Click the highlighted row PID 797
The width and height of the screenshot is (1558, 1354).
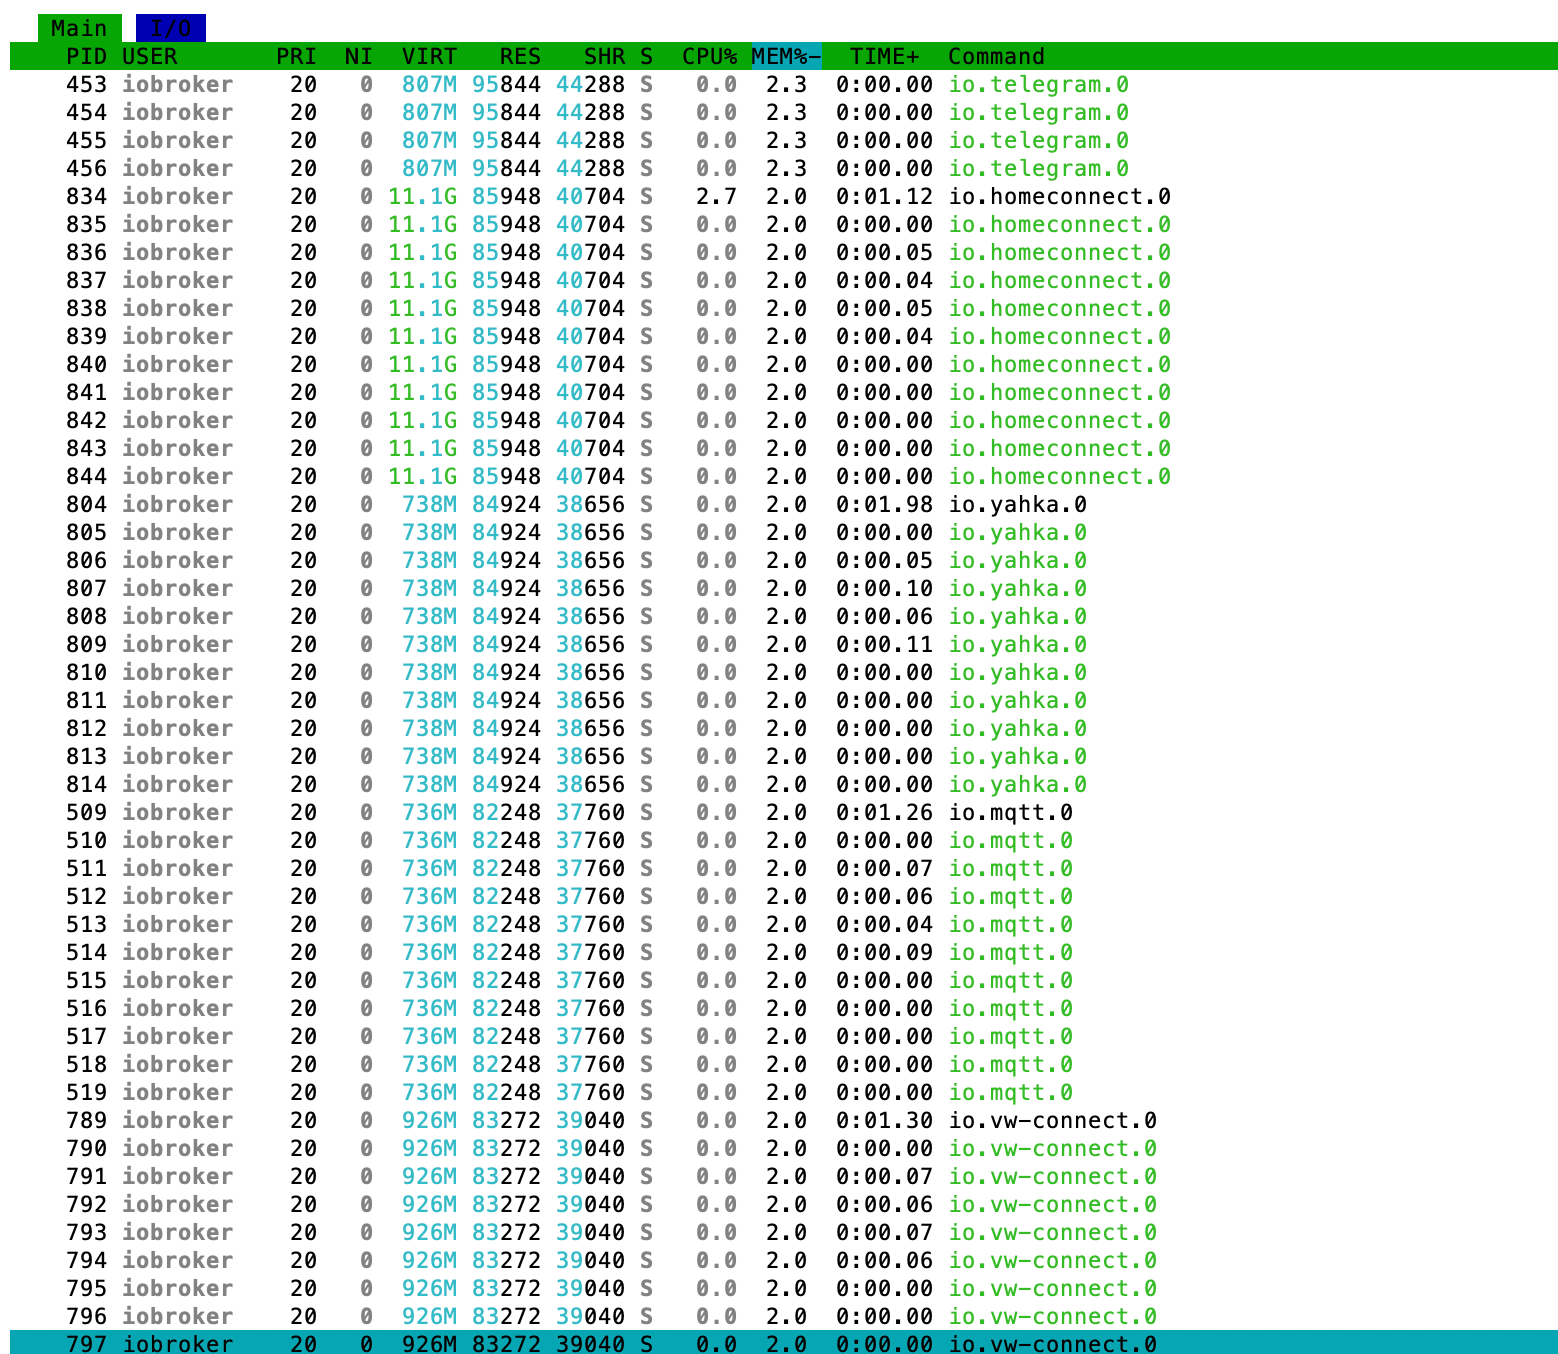[784, 1343]
